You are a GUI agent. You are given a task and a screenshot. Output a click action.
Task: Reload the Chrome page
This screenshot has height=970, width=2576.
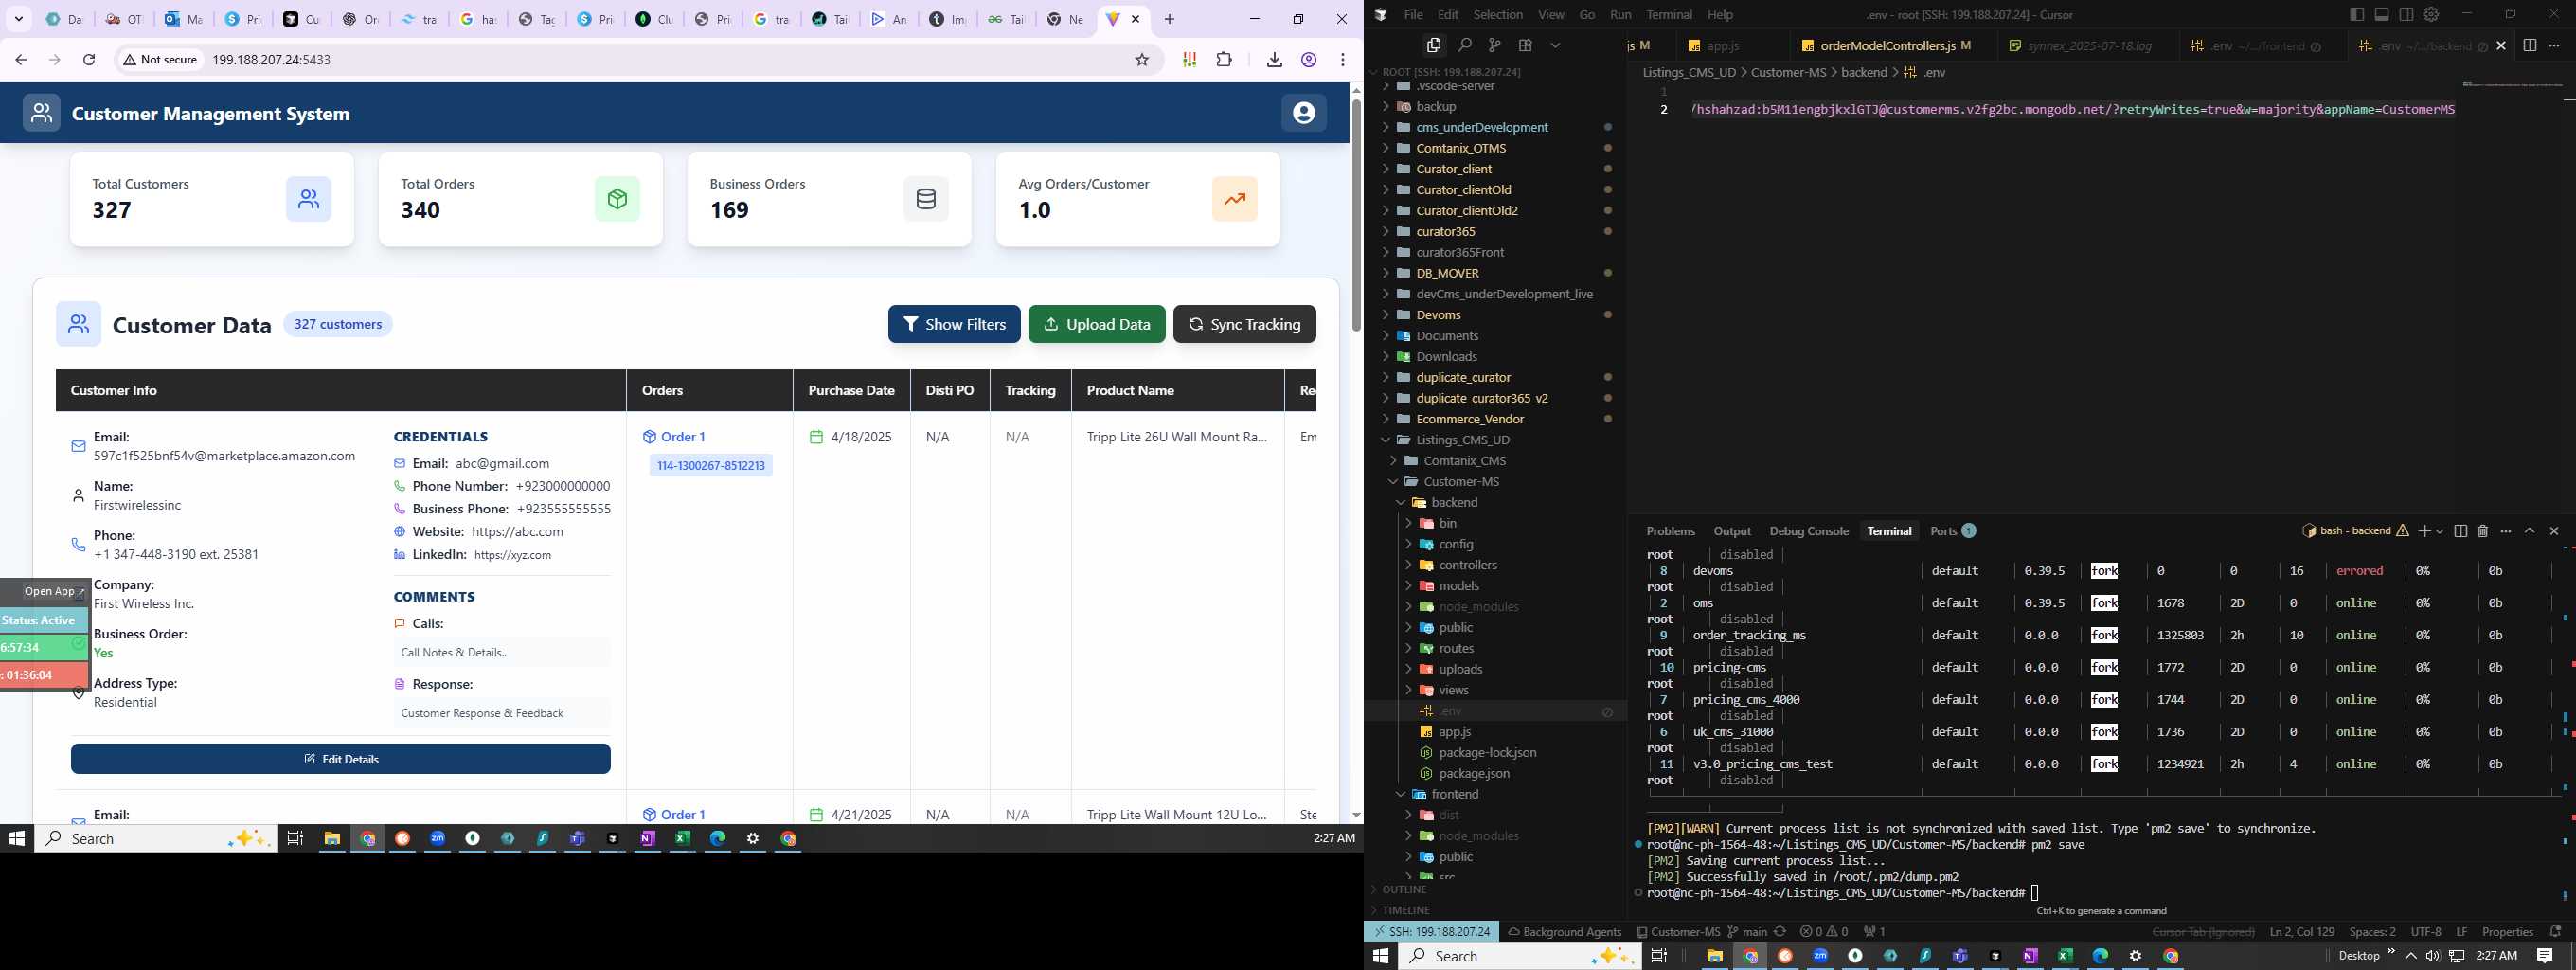pos(89,60)
